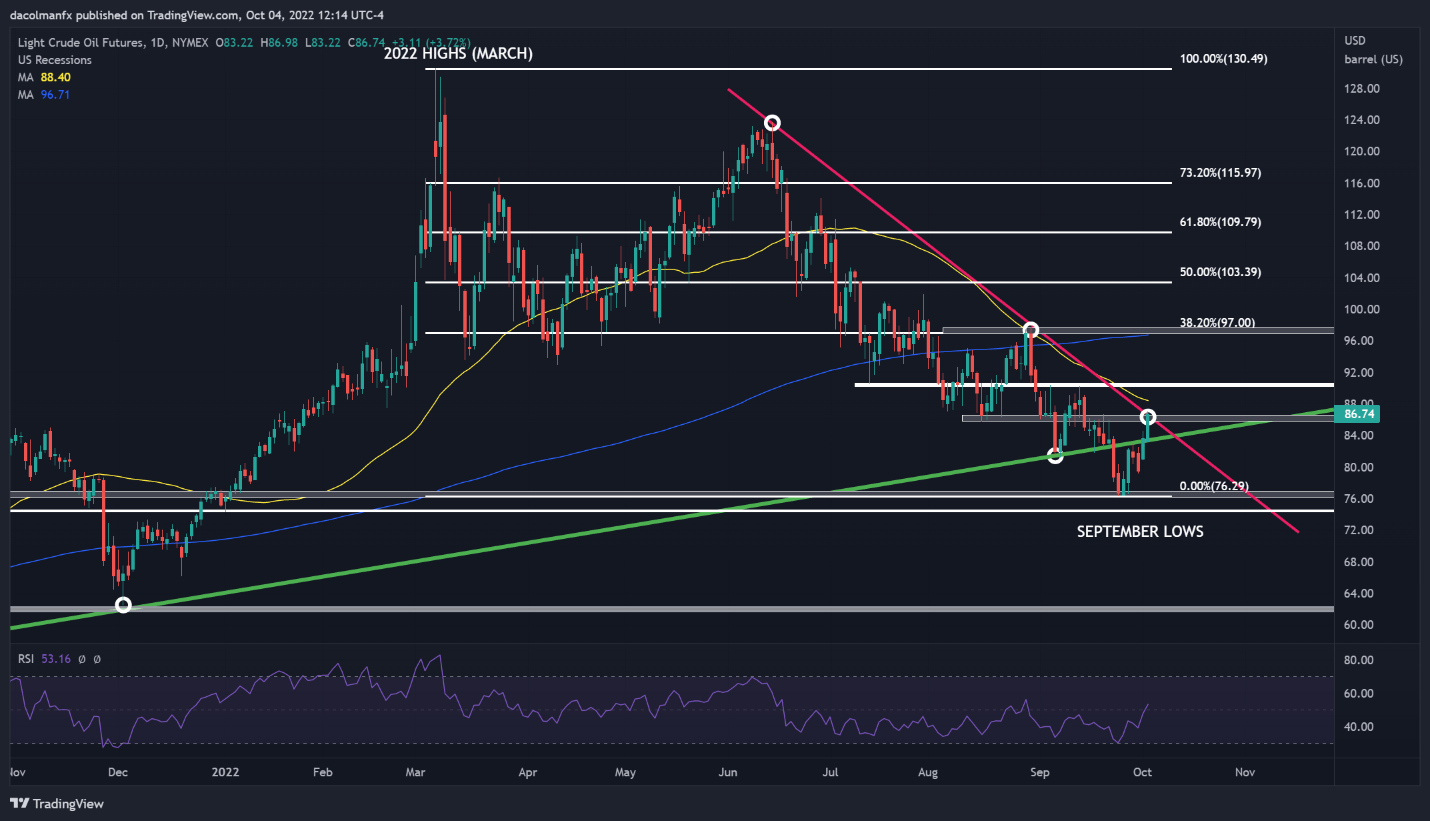Click the May label on time axis
1430x821 pixels.
point(625,773)
